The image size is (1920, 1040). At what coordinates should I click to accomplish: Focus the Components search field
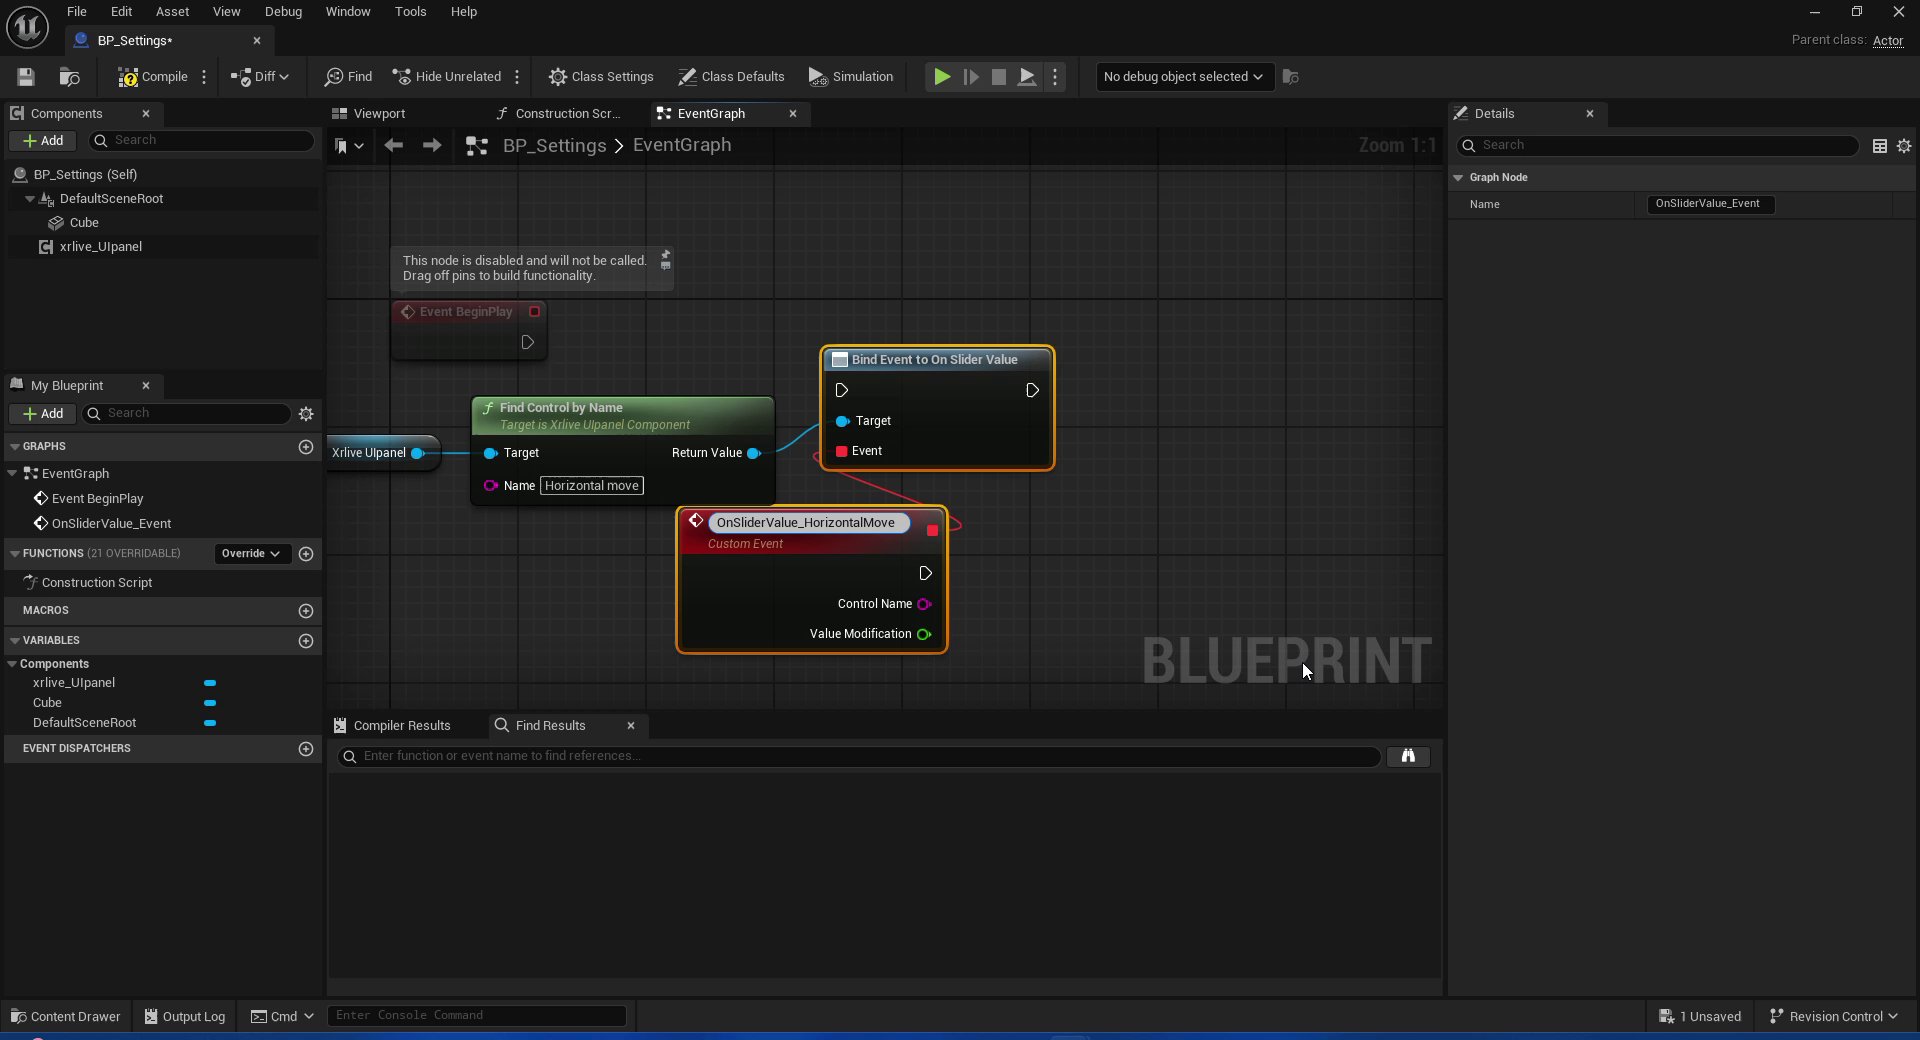tap(202, 141)
